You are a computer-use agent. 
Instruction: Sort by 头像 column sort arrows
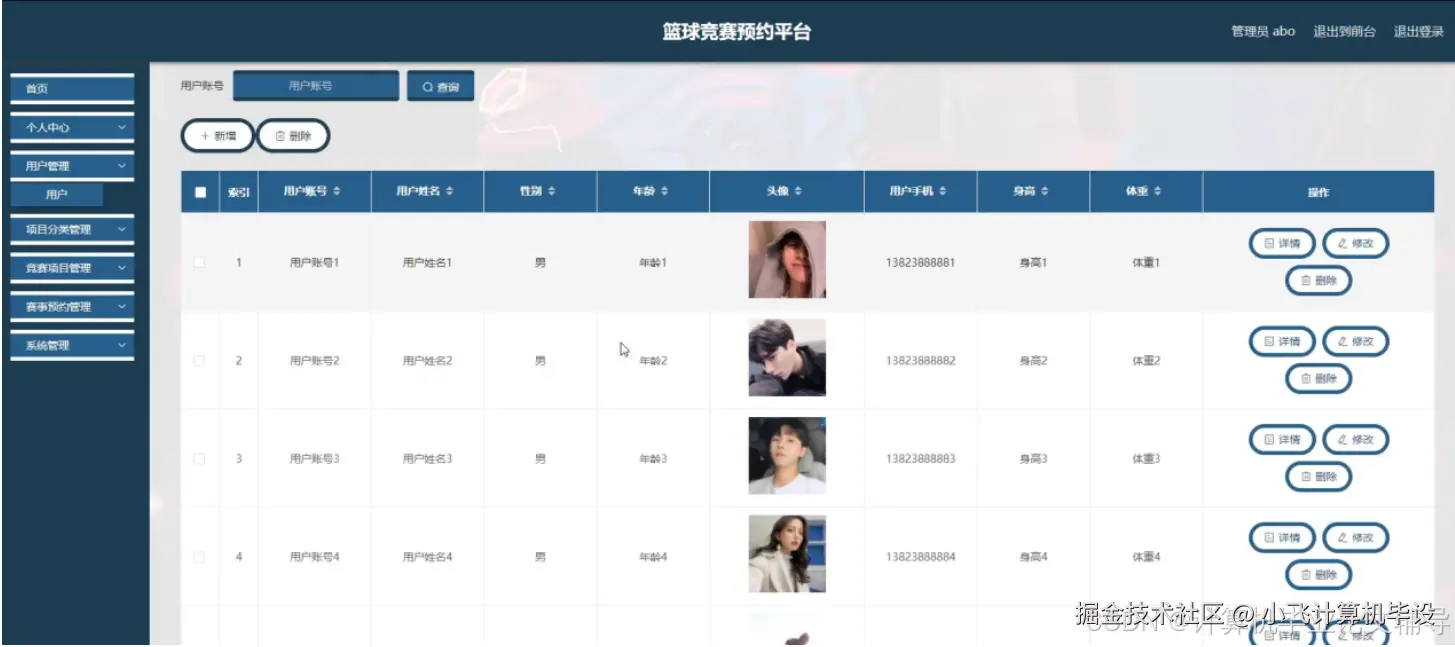tap(798, 191)
